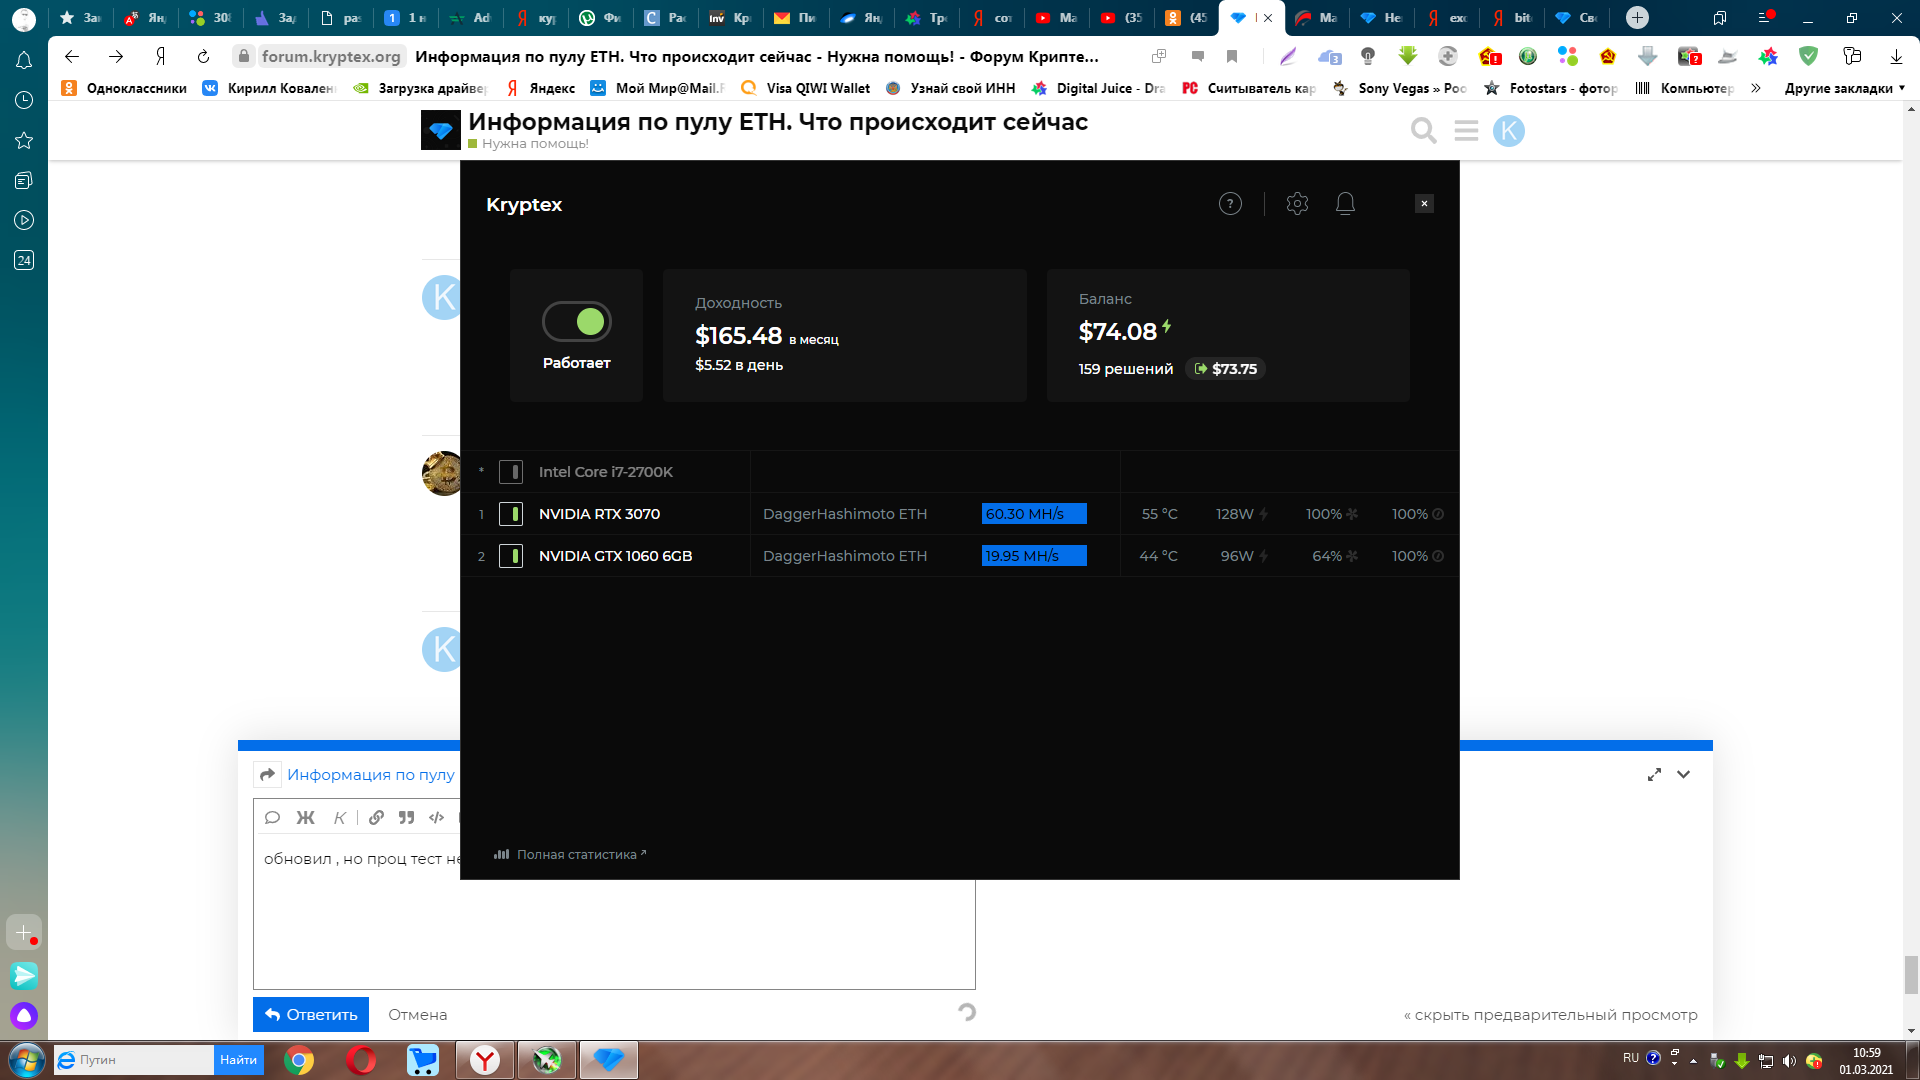Switch to the bit browser tab

pyautogui.click(x=1511, y=18)
